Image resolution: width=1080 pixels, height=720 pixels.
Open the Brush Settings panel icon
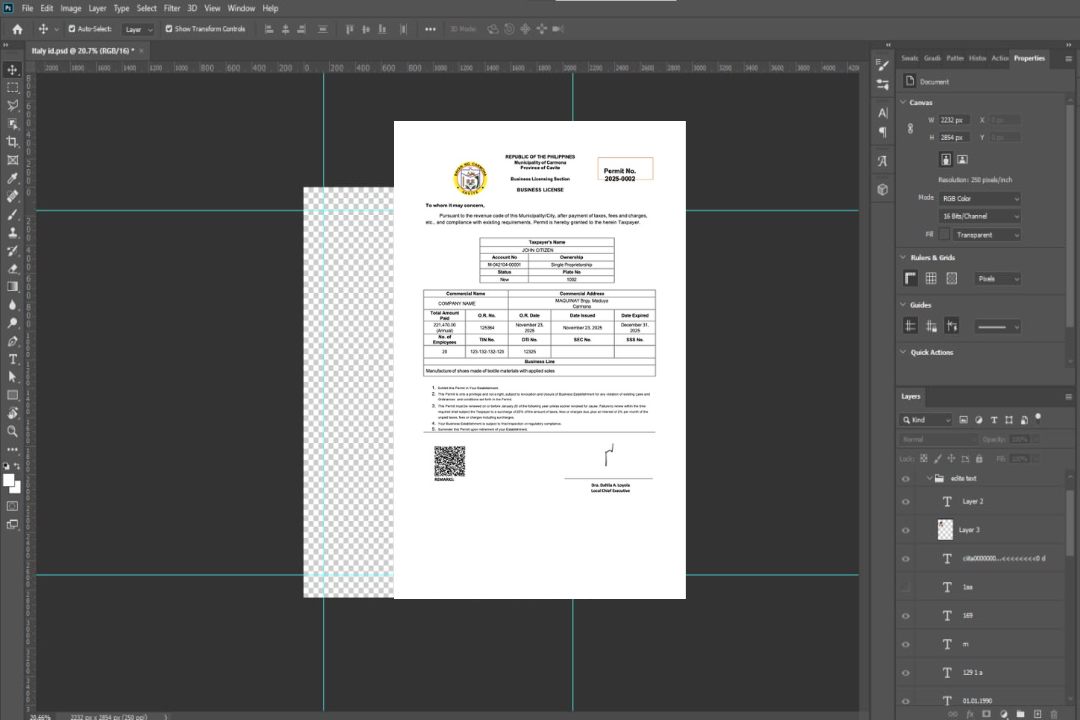pyautogui.click(x=882, y=65)
